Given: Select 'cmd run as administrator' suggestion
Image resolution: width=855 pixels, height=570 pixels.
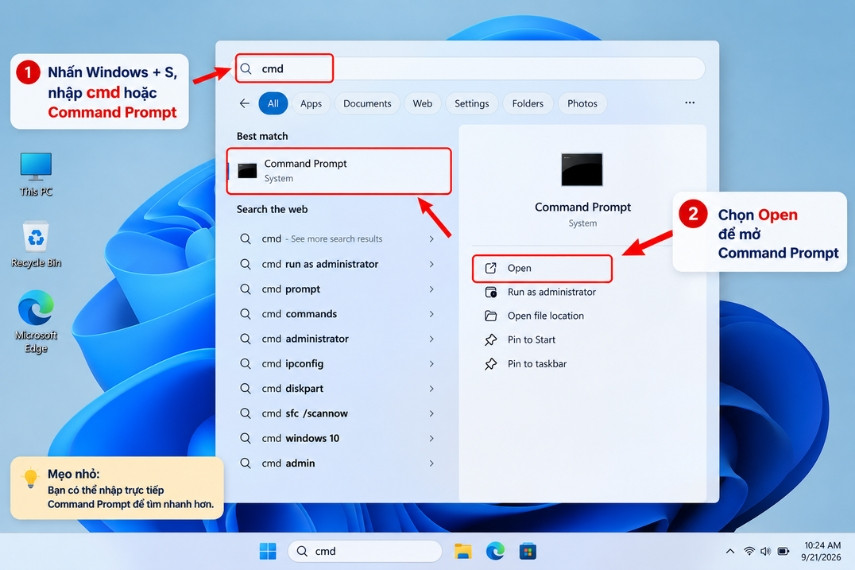Looking at the screenshot, I should coord(338,264).
